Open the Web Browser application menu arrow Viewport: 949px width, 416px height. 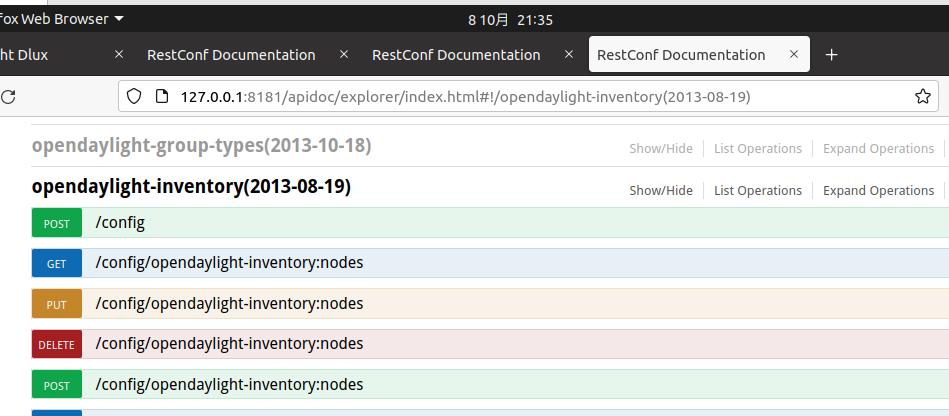point(120,19)
